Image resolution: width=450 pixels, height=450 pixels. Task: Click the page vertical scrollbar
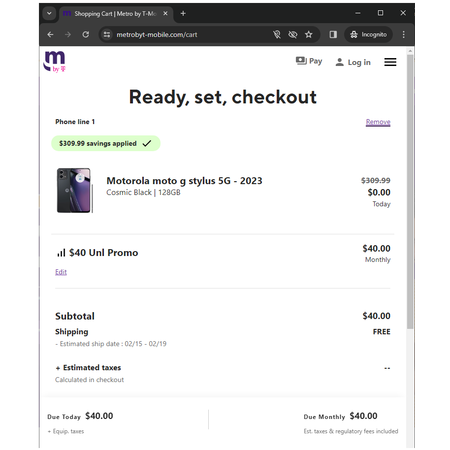[x=410, y=192]
